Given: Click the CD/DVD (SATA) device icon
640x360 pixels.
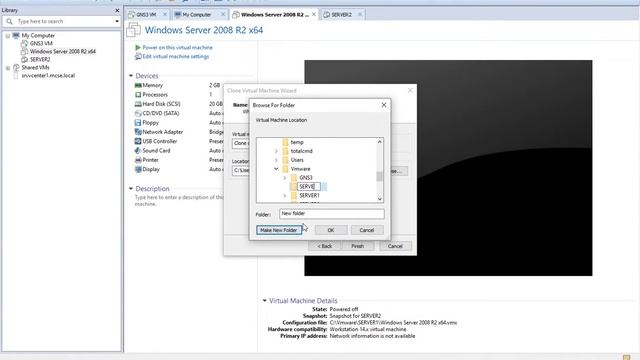Looking at the screenshot, I should coord(138,113).
